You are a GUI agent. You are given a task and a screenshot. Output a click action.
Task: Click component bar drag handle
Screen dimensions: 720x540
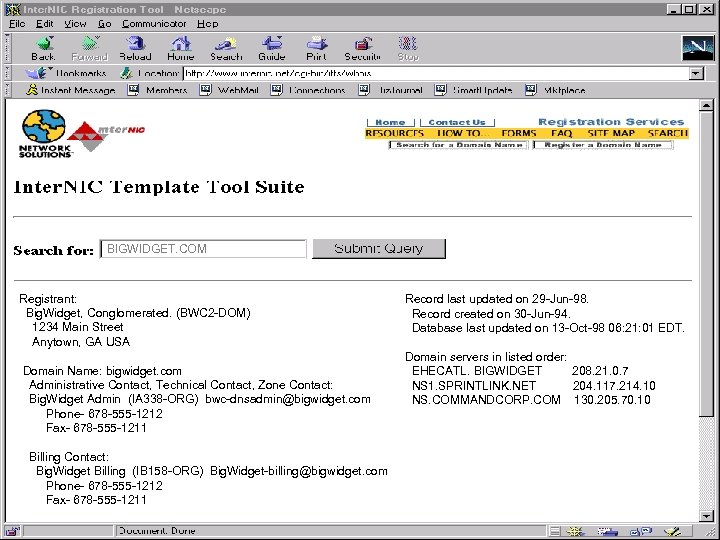(x=555, y=532)
